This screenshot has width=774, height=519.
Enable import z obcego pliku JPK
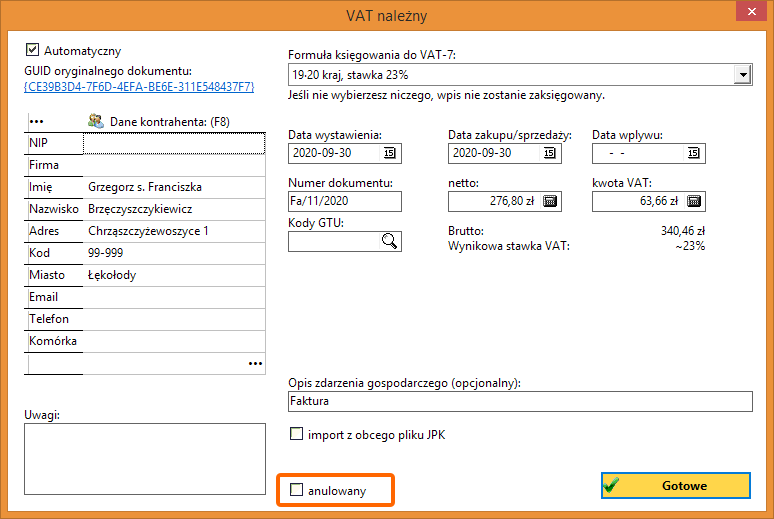click(x=296, y=434)
